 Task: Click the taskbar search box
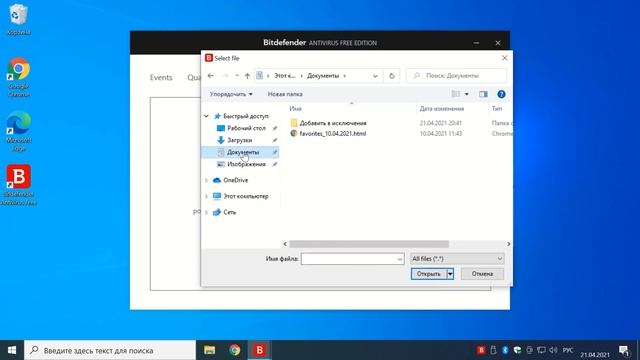pyautogui.click(x=110, y=350)
